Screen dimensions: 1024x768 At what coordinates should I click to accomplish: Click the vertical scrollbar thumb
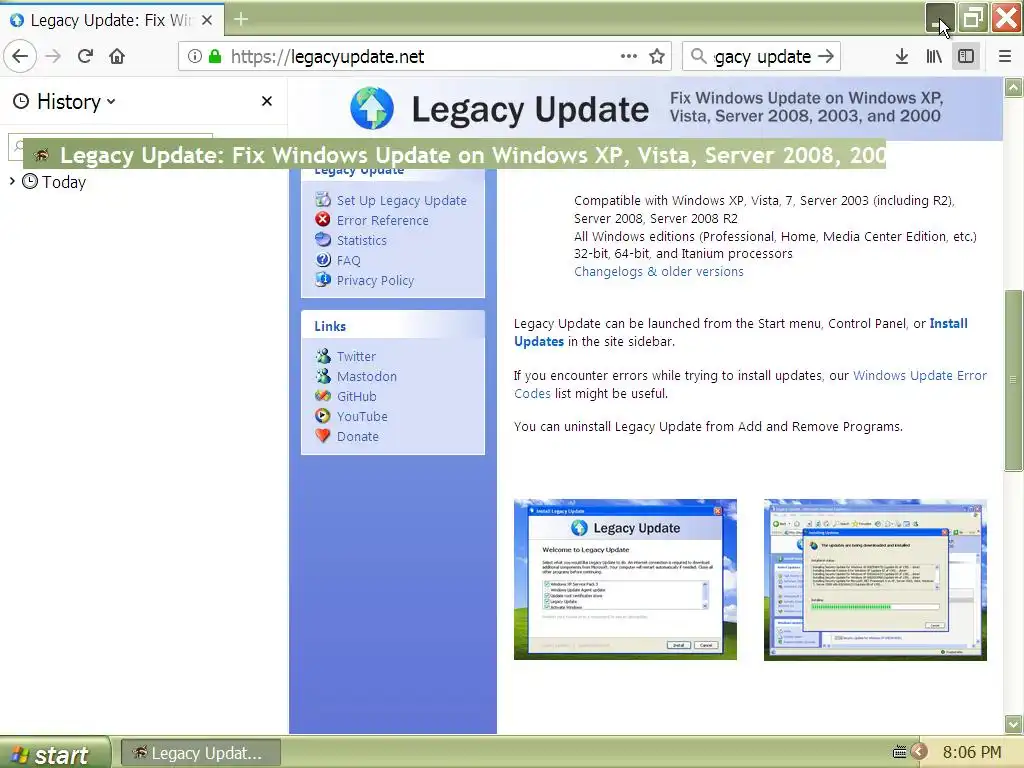click(x=1014, y=380)
